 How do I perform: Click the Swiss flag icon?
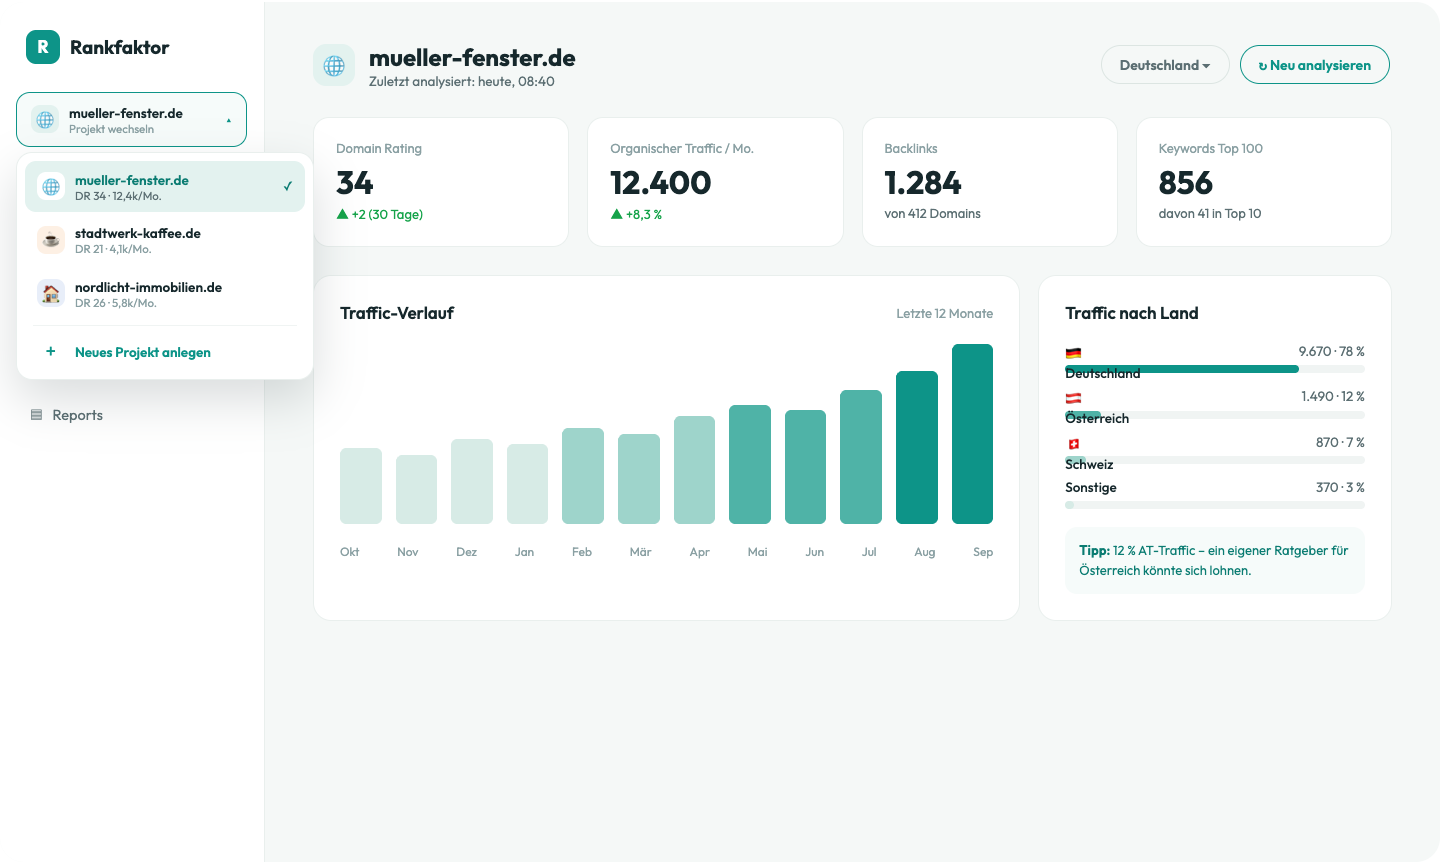coord(1073,444)
